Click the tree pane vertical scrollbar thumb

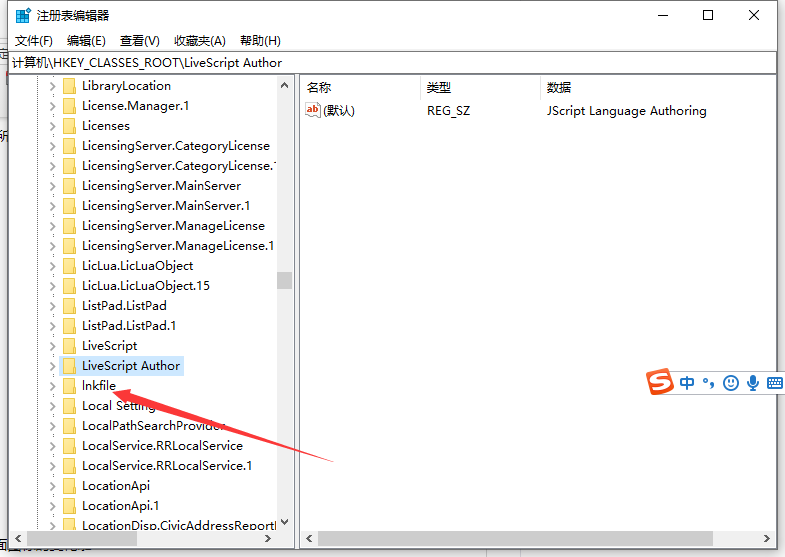[284, 280]
